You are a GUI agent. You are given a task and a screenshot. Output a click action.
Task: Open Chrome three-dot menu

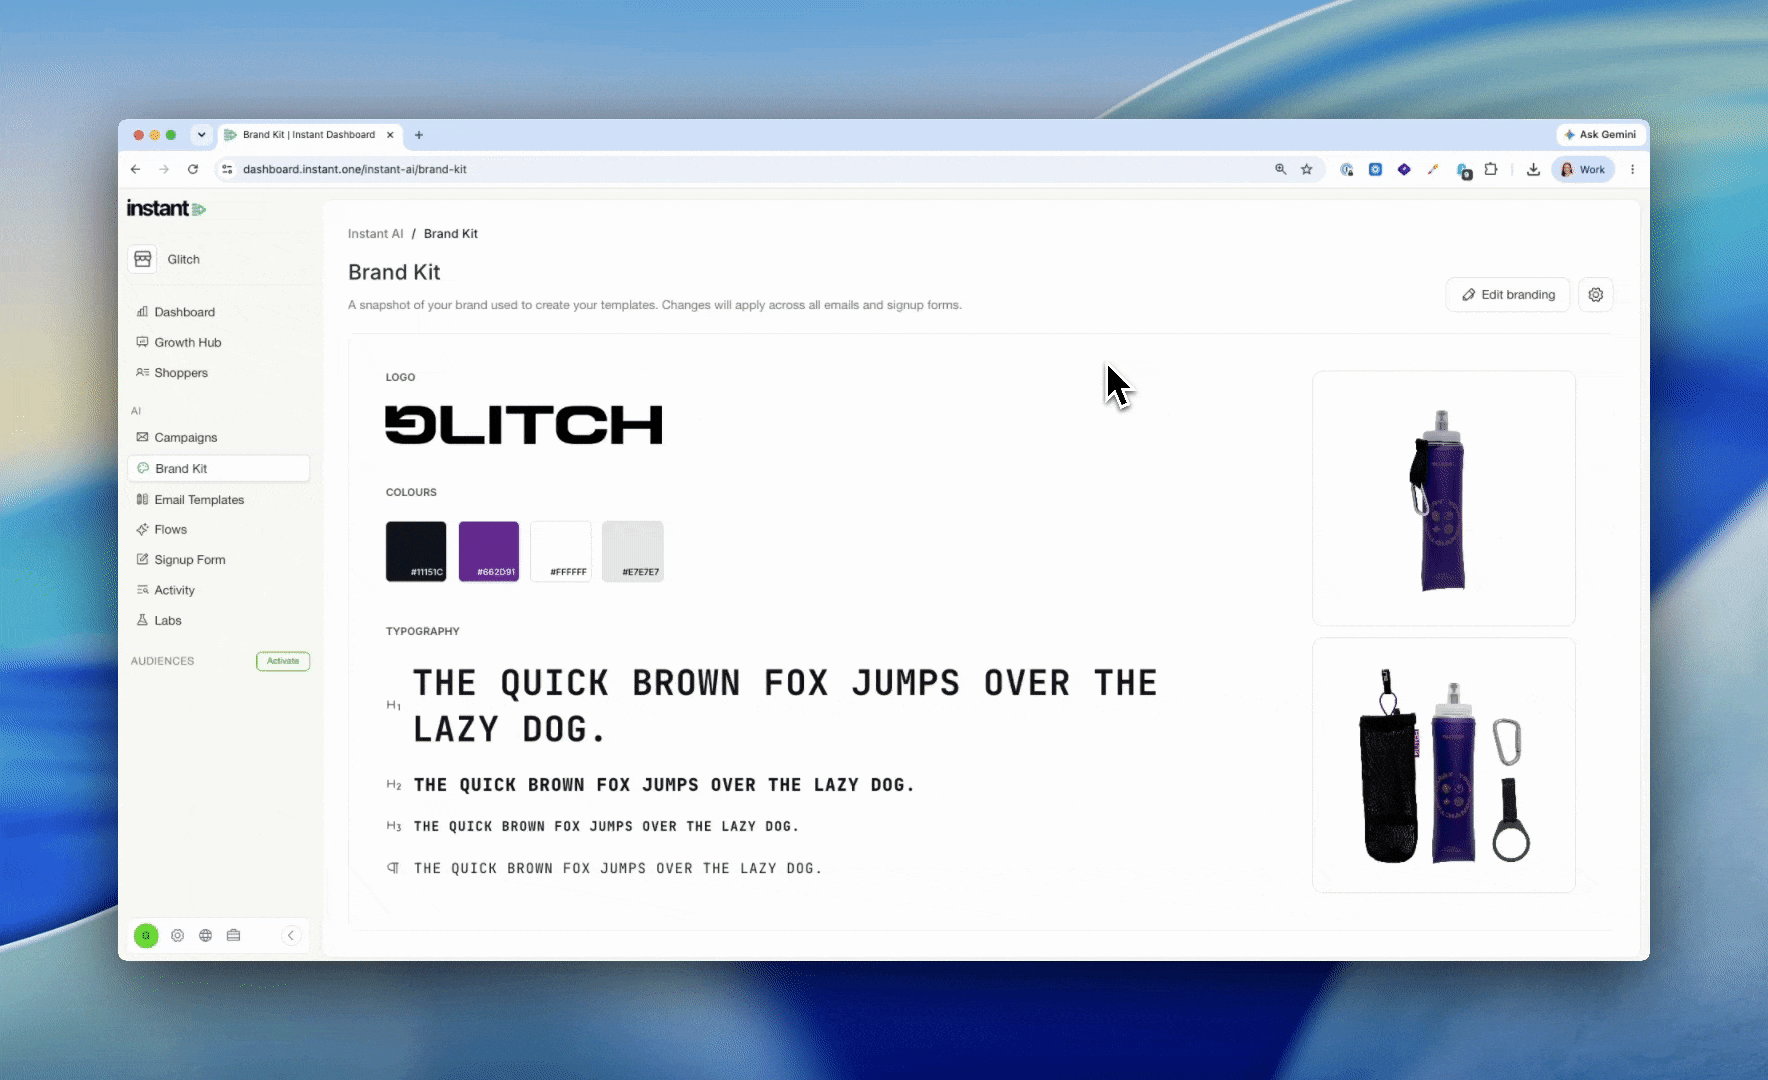pos(1632,169)
